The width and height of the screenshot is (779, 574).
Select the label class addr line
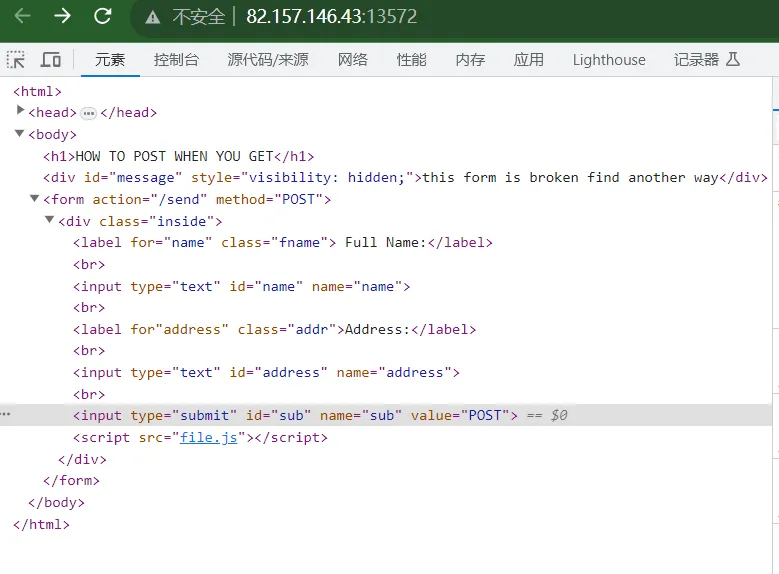[x=274, y=329]
